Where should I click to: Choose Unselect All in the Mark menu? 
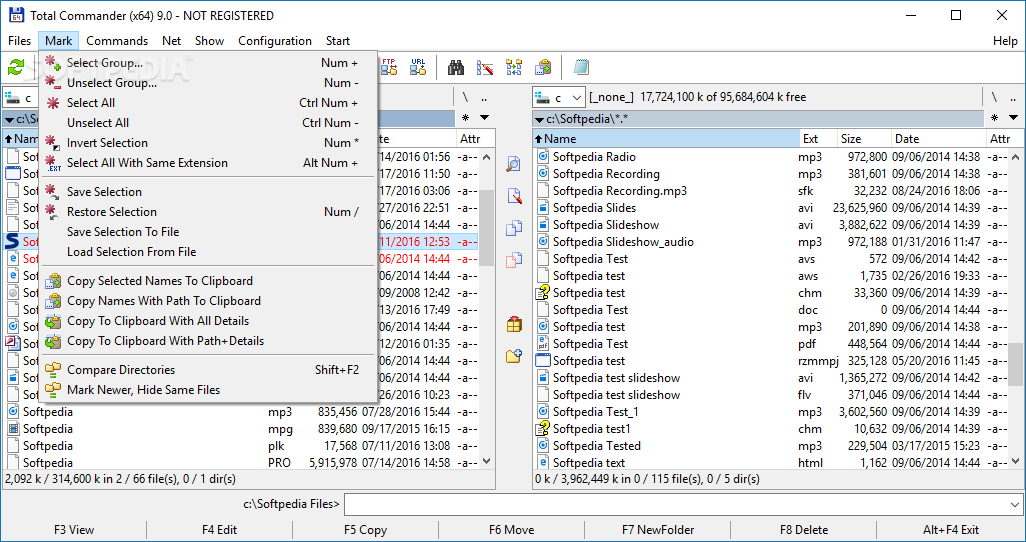click(208, 123)
